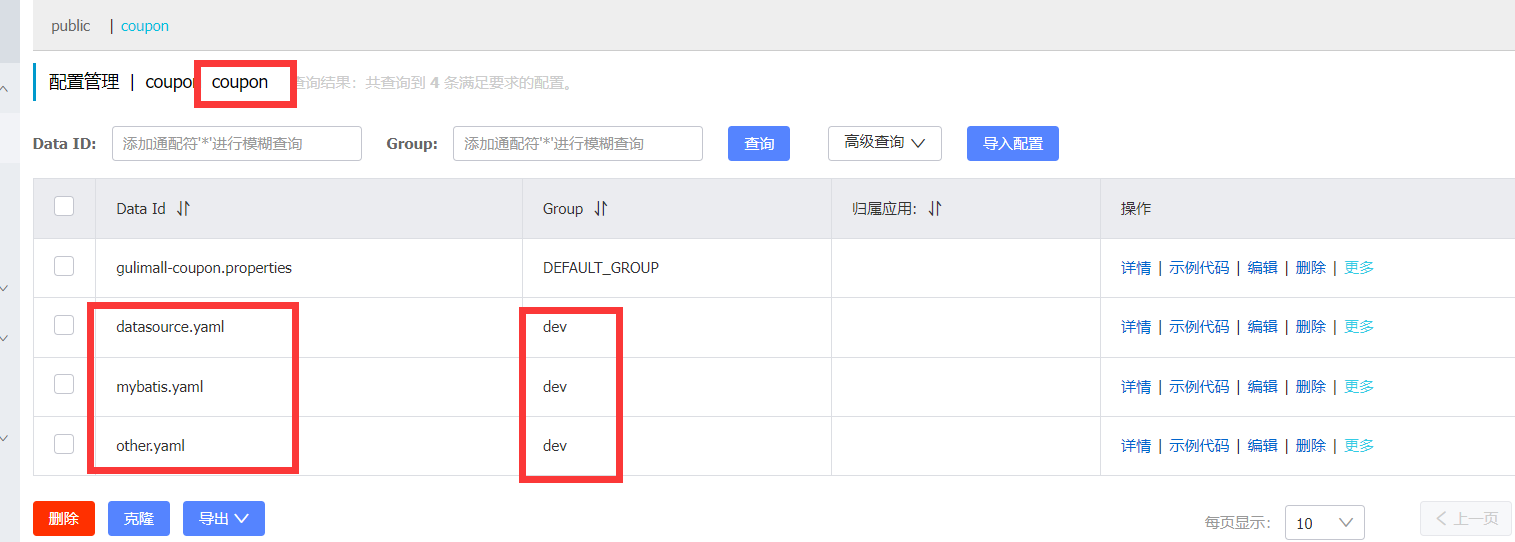
Task: Open 详情 for other.yaml
Action: [x=1136, y=446]
